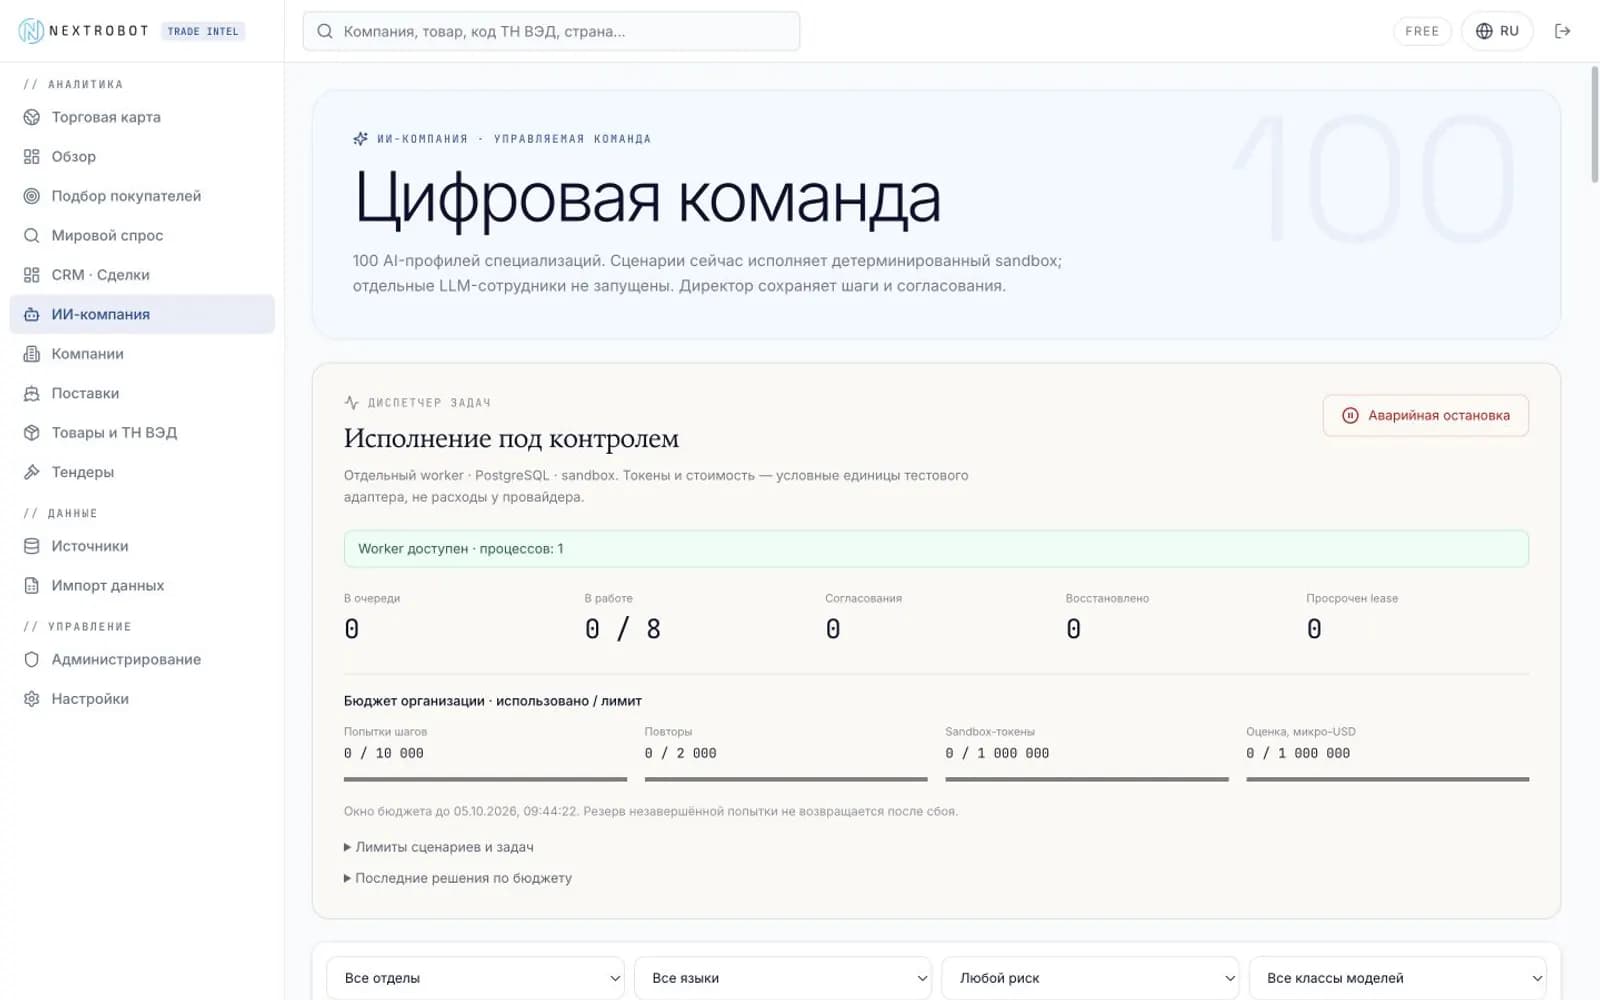Click the "0 / 1 000 000" микро-USD value
This screenshot has width=1600, height=1000.
point(1298,753)
